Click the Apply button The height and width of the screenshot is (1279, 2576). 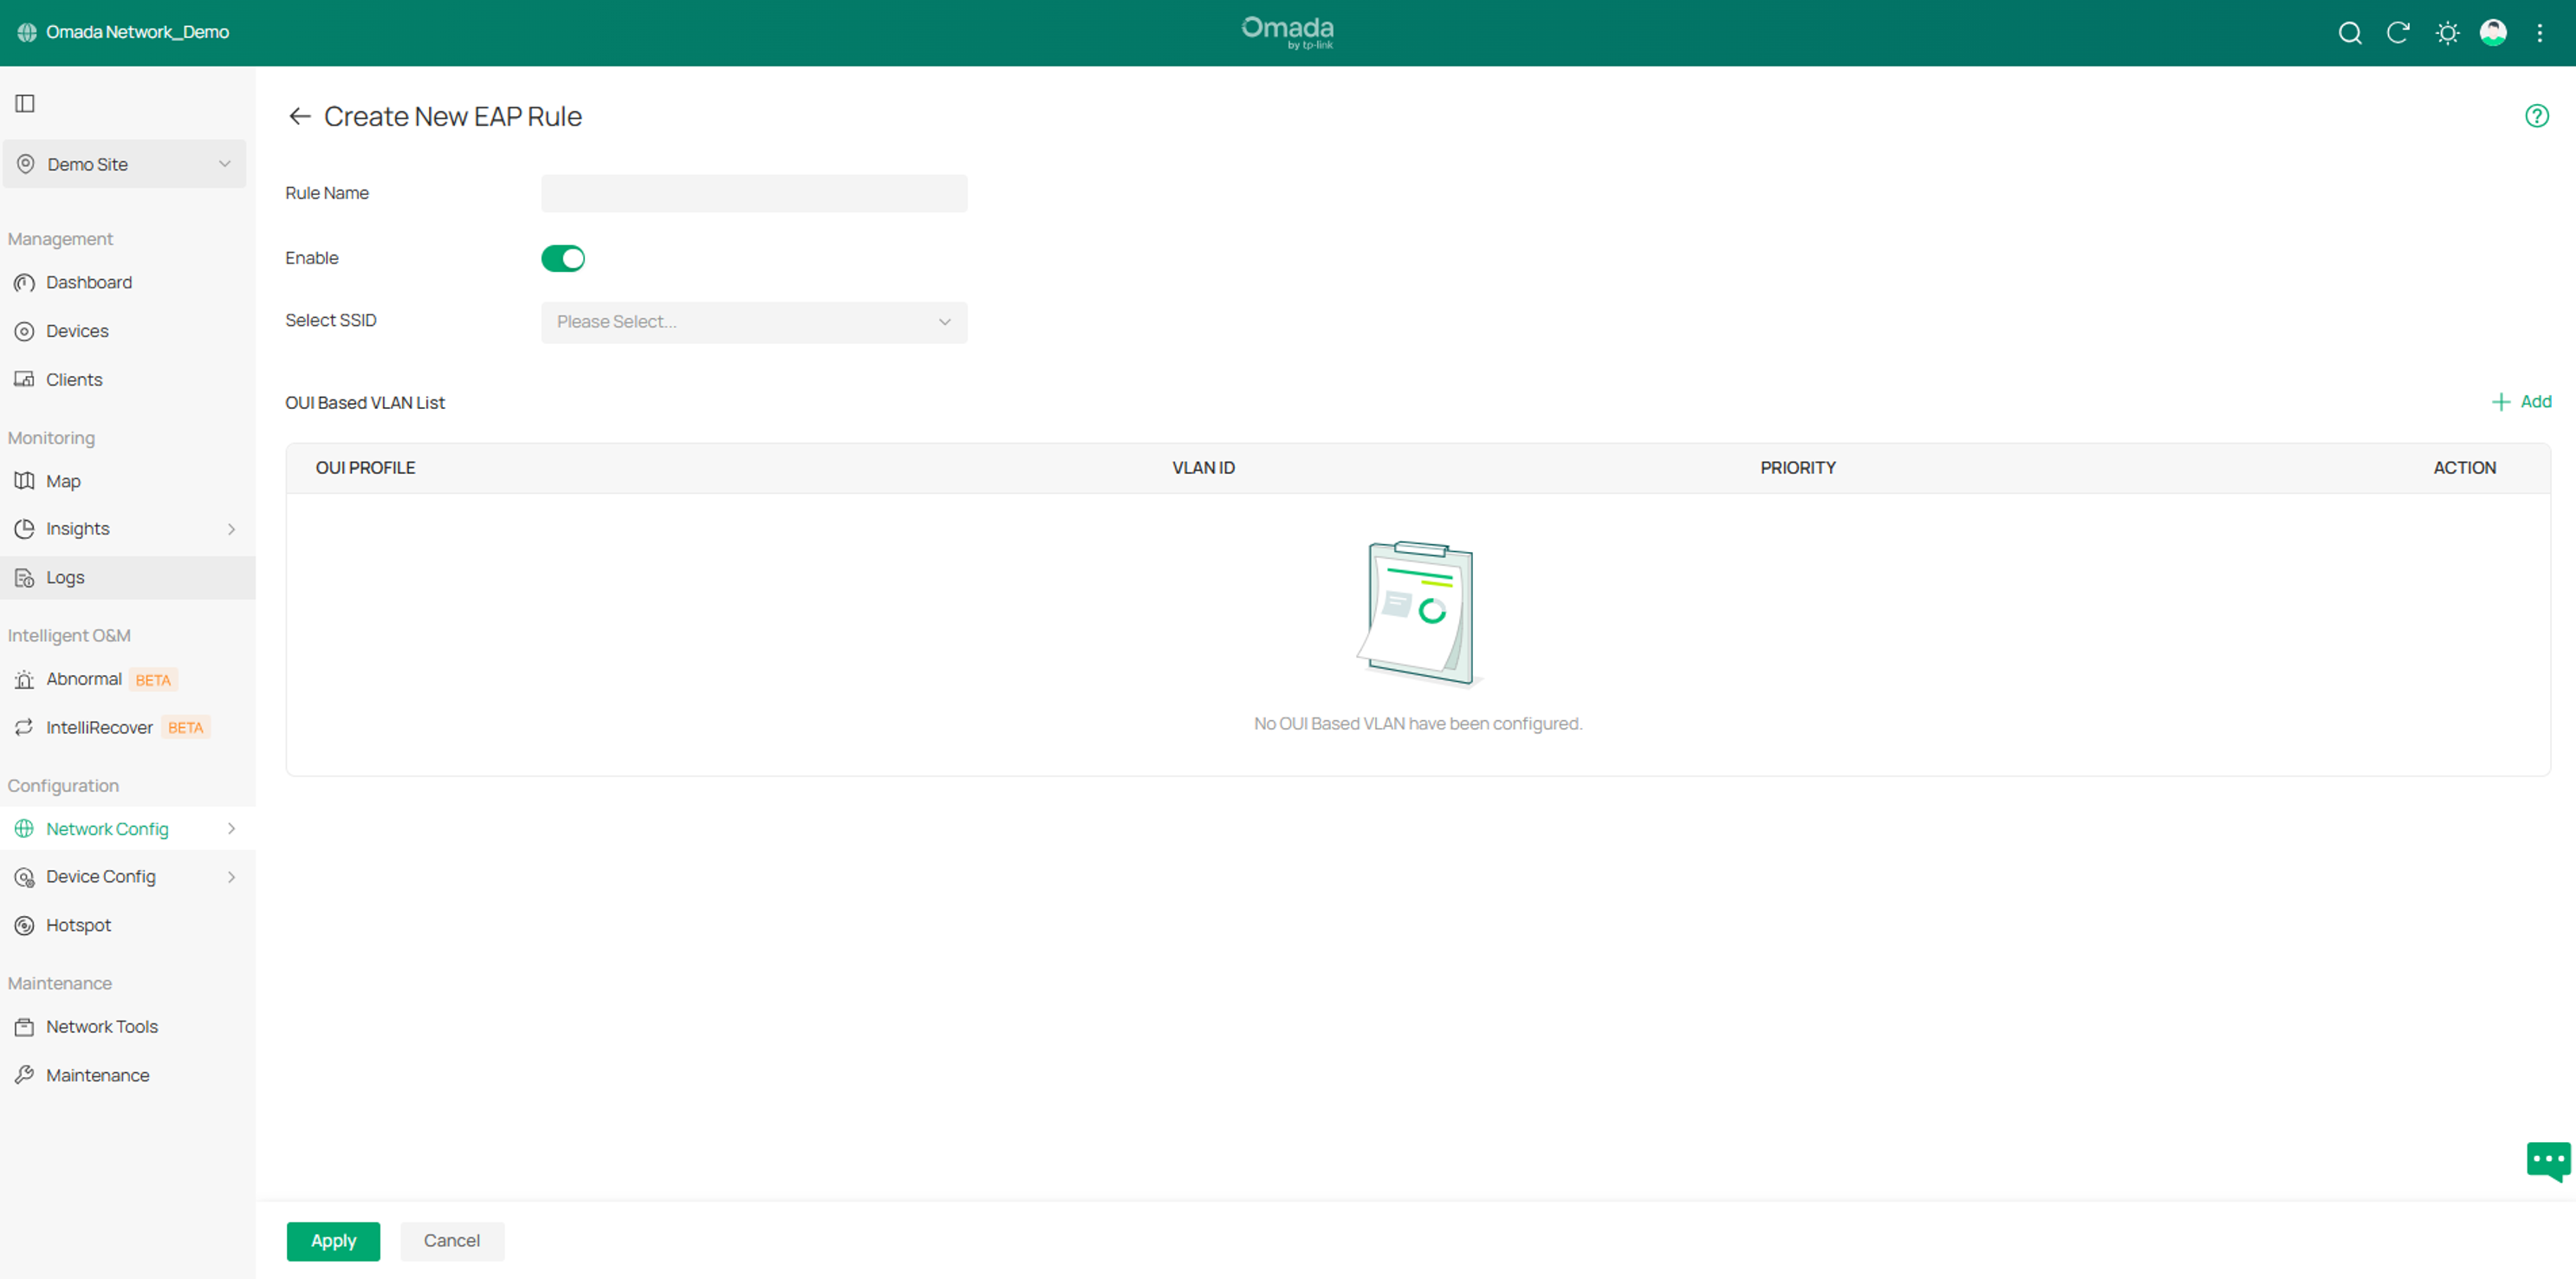pos(333,1241)
